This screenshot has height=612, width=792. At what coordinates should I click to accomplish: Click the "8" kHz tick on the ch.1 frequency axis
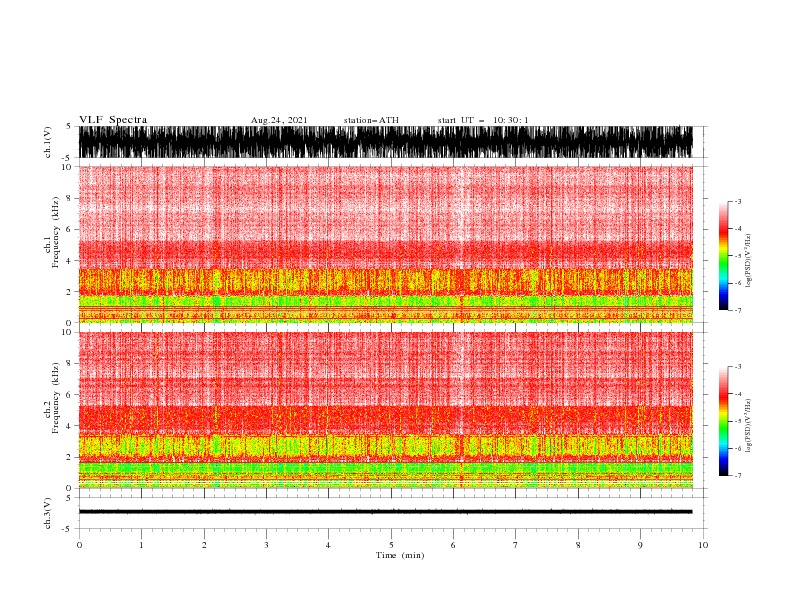click(70, 198)
